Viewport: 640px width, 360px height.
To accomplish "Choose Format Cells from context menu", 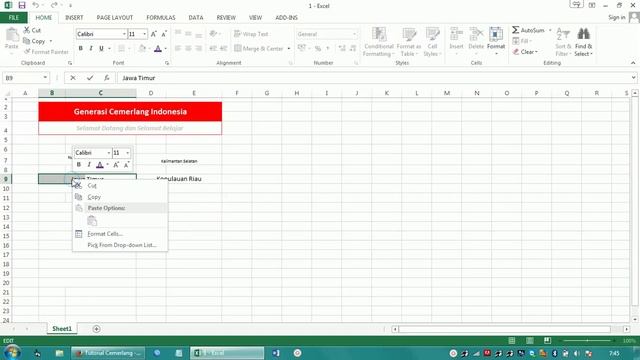I will click(120, 234).
